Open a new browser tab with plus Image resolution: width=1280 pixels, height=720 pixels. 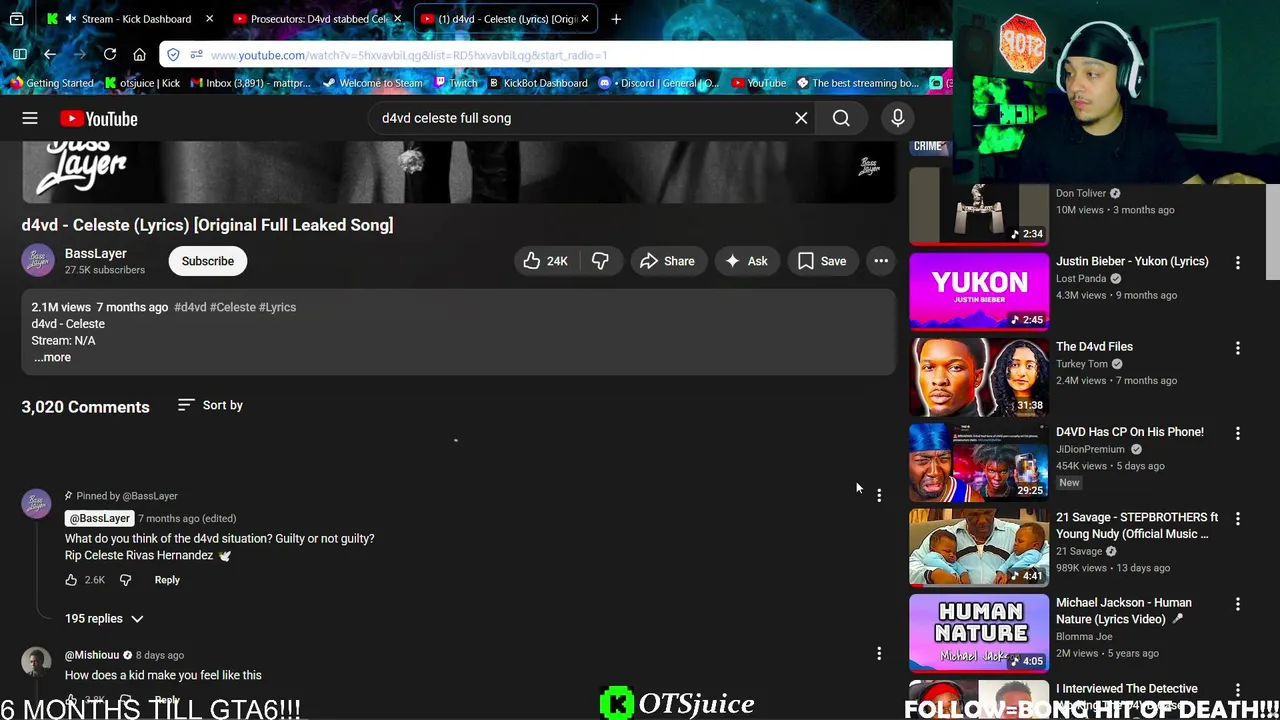[x=616, y=19]
